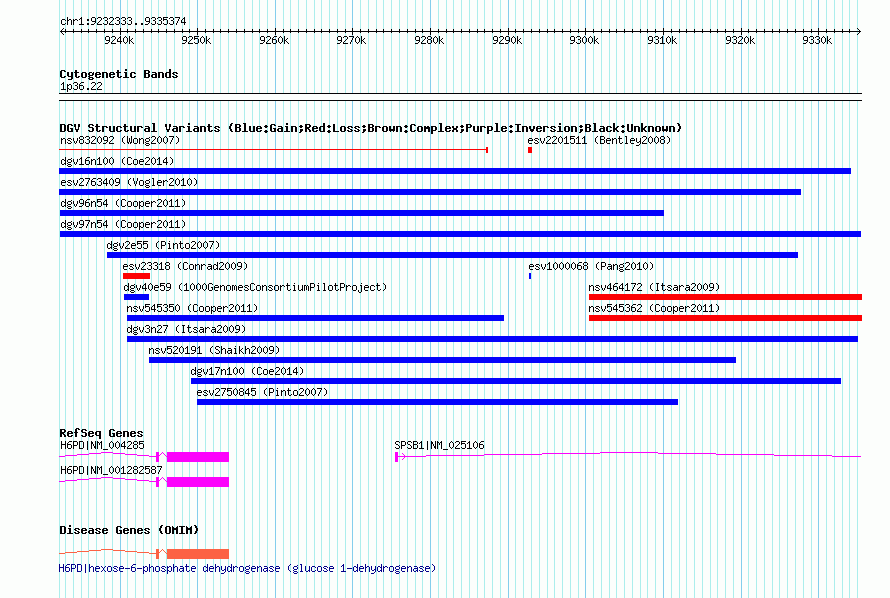
Task: Click the 9270k ruler tick label
Action: (x=351, y=40)
